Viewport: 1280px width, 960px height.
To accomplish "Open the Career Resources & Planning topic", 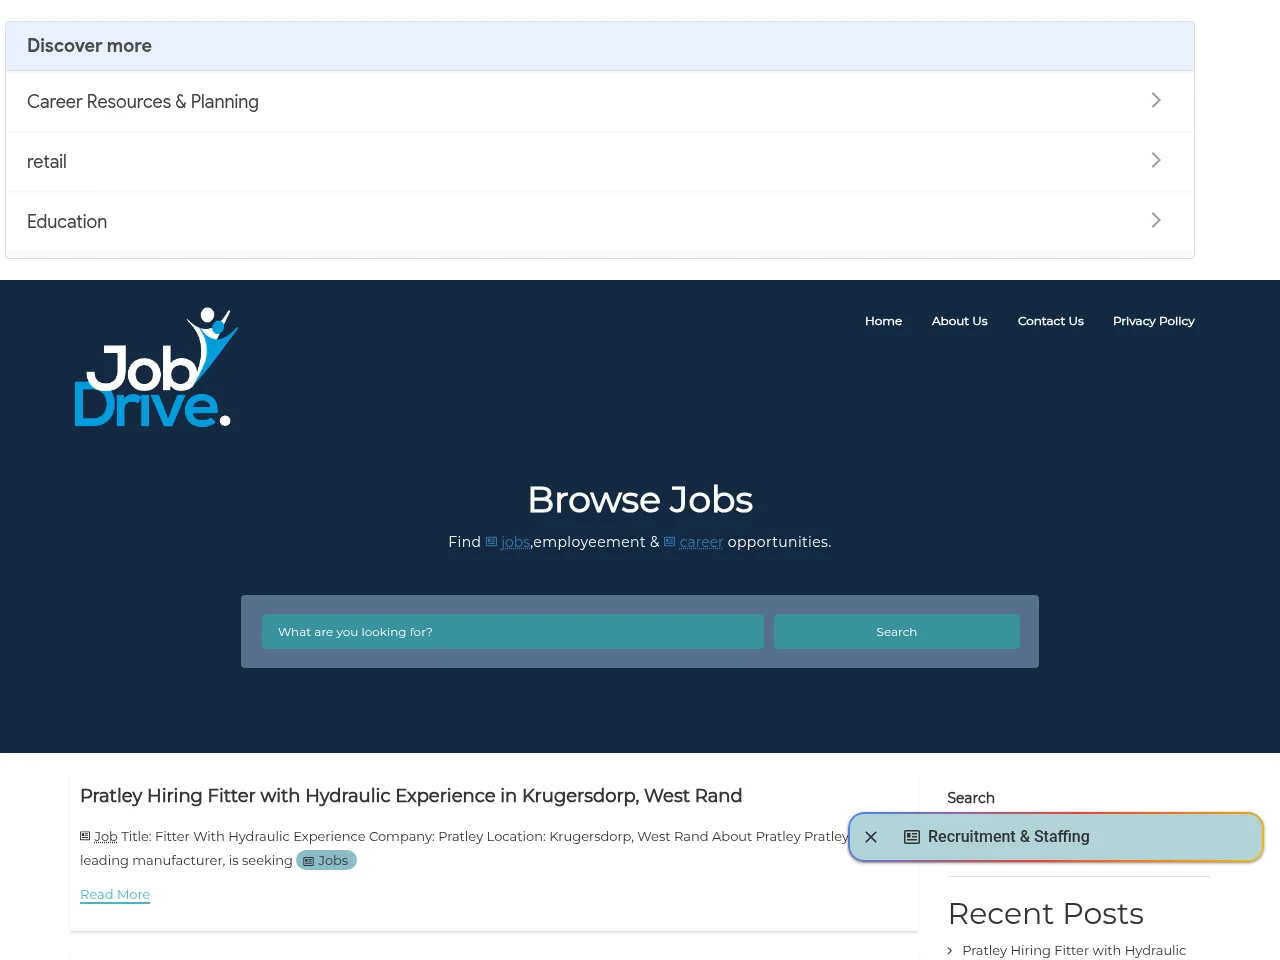I will coord(600,101).
